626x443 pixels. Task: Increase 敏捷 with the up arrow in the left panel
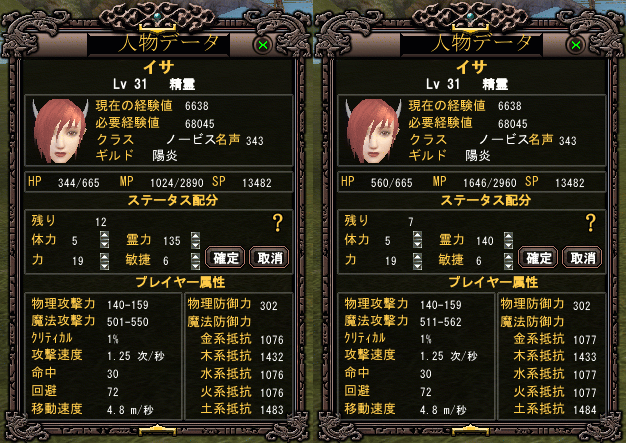[x=195, y=257]
